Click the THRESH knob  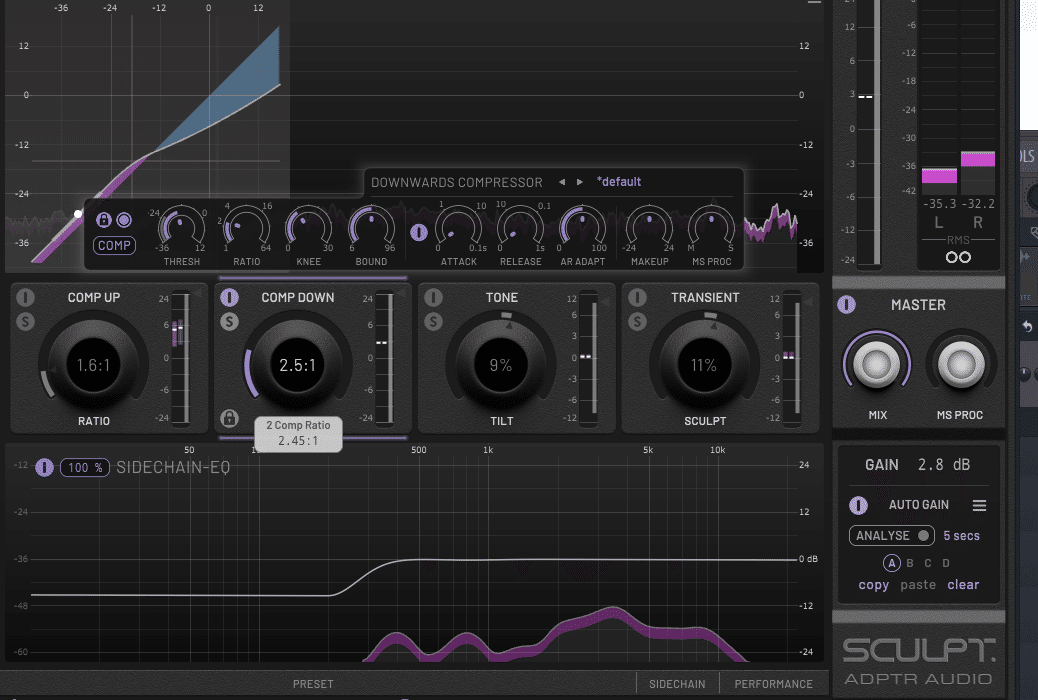click(x=181, y=228)
